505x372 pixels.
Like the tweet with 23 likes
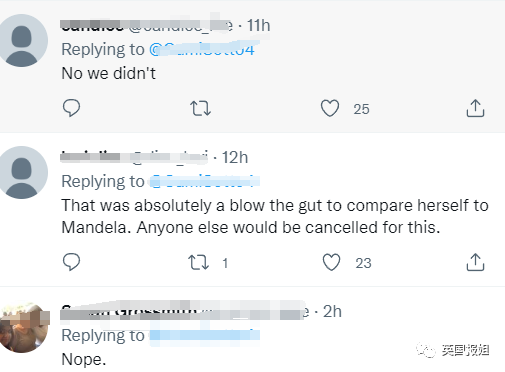pyautogui.click(x=331, y=262)
